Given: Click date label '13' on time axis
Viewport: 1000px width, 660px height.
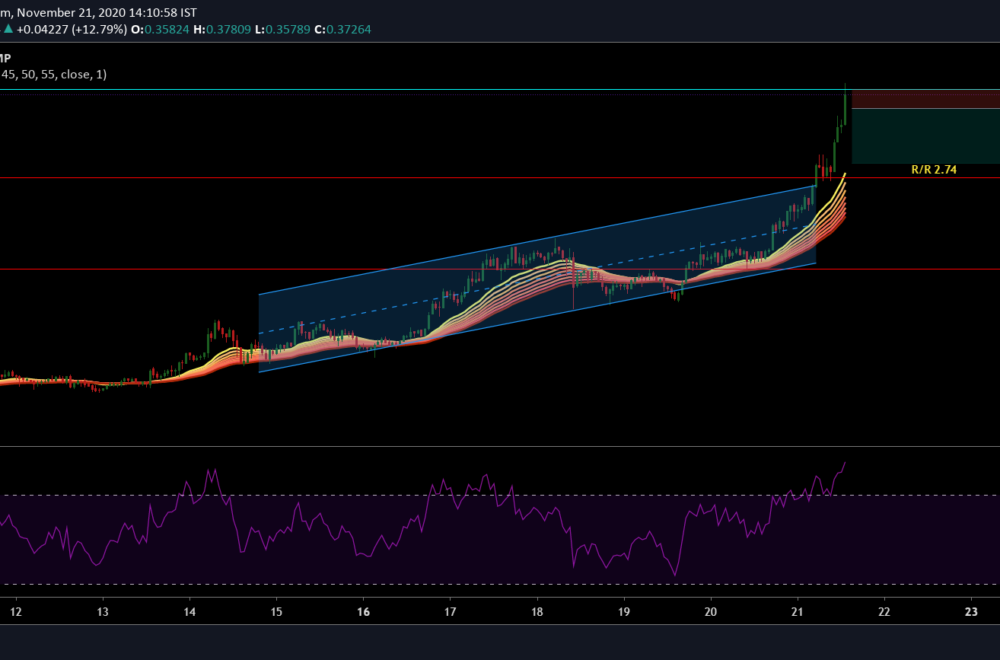Looking at the screenshot, I should coord(103,612).
